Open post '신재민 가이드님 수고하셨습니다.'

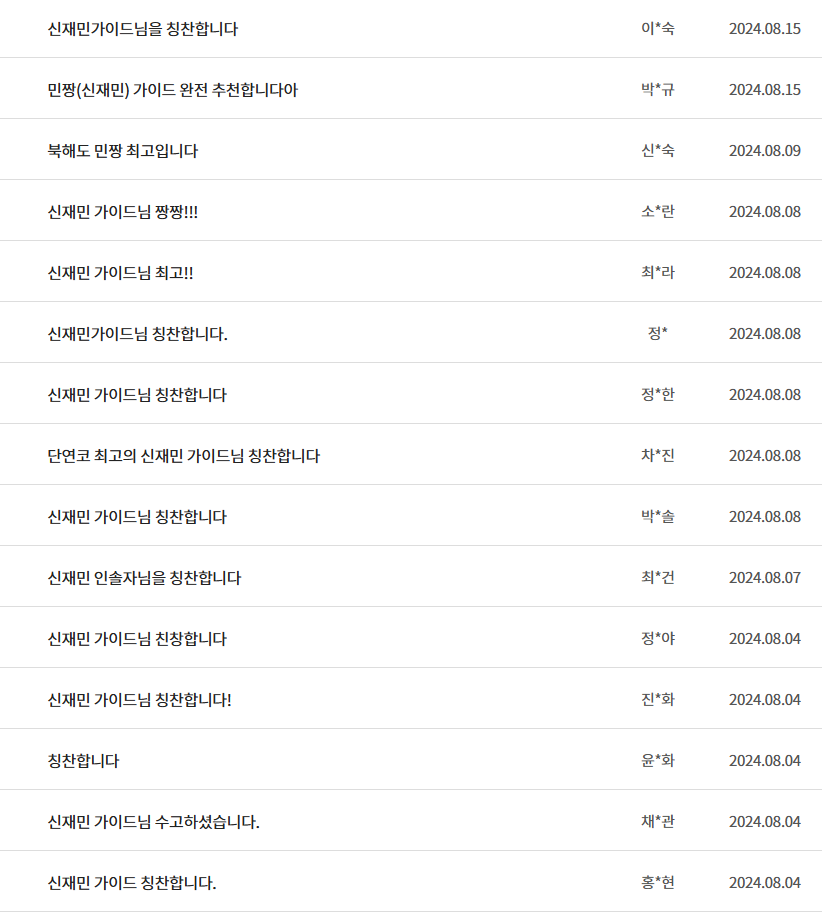click(153, 822)
